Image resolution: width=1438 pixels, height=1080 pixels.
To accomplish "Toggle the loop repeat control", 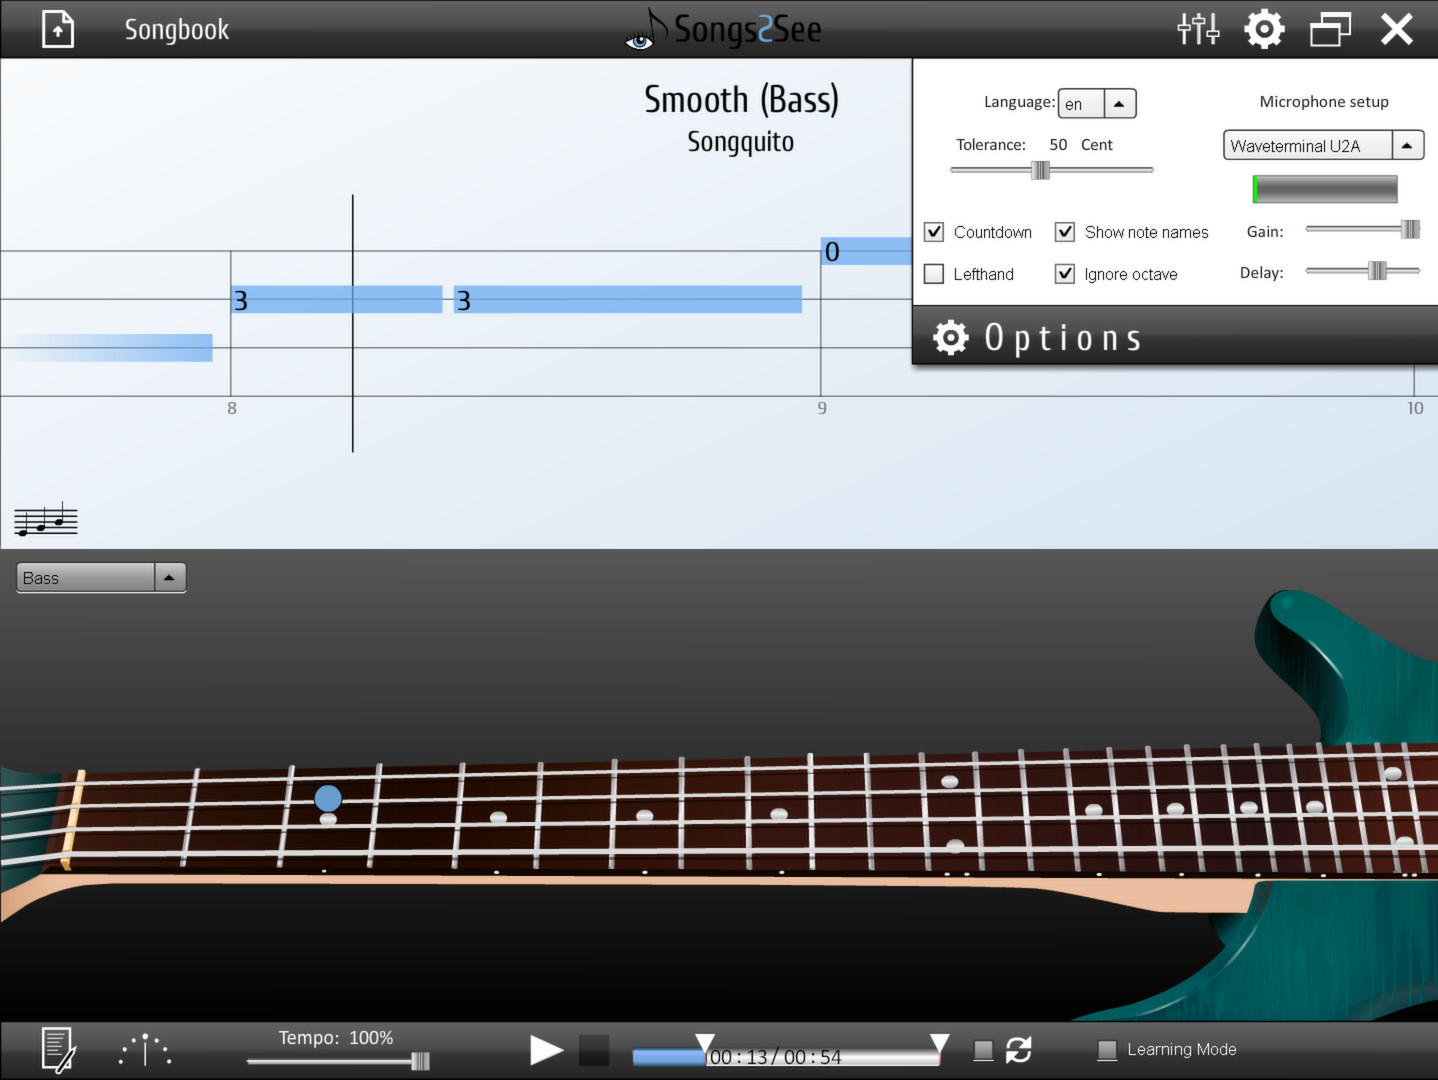I will click(1019, 1049).
